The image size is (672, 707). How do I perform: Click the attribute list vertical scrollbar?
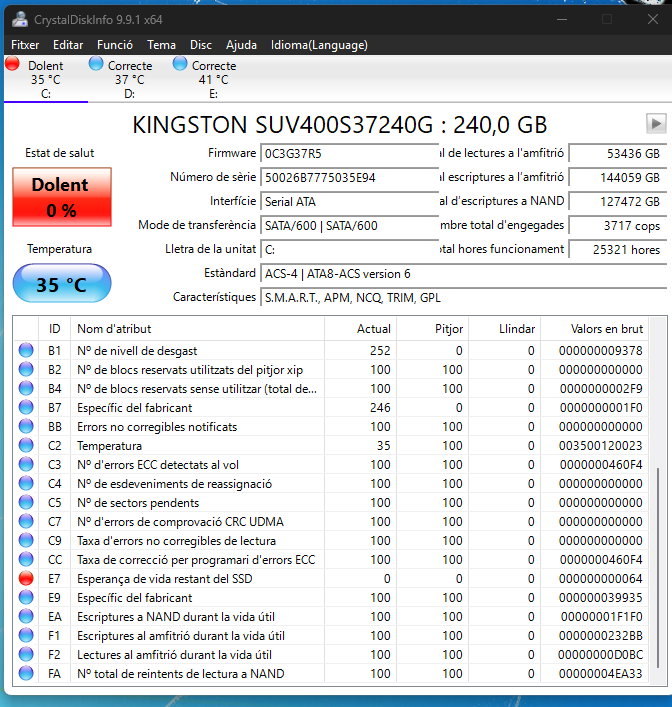click(658, 567)
